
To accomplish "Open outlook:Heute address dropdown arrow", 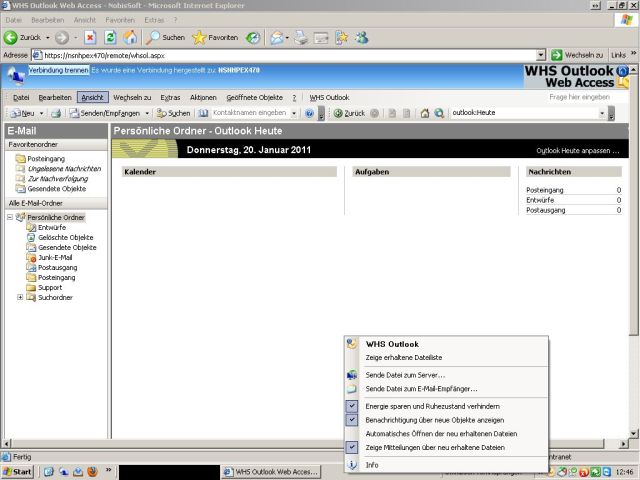I will [602, 113].
